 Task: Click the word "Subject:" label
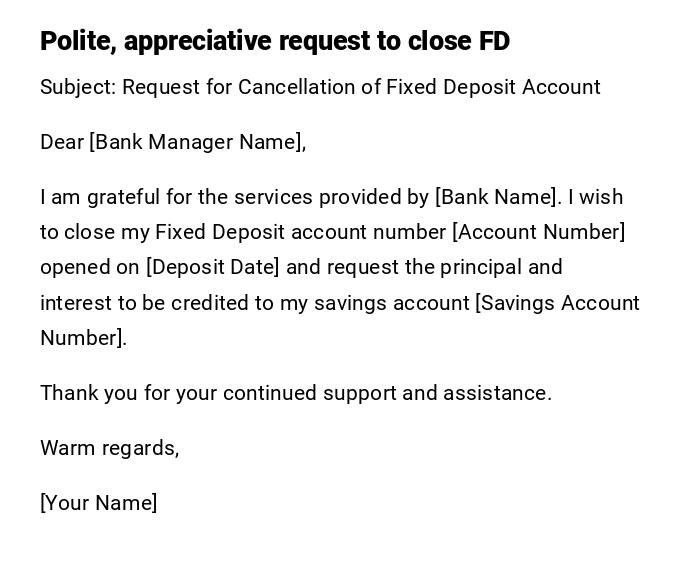pos(79,87)
